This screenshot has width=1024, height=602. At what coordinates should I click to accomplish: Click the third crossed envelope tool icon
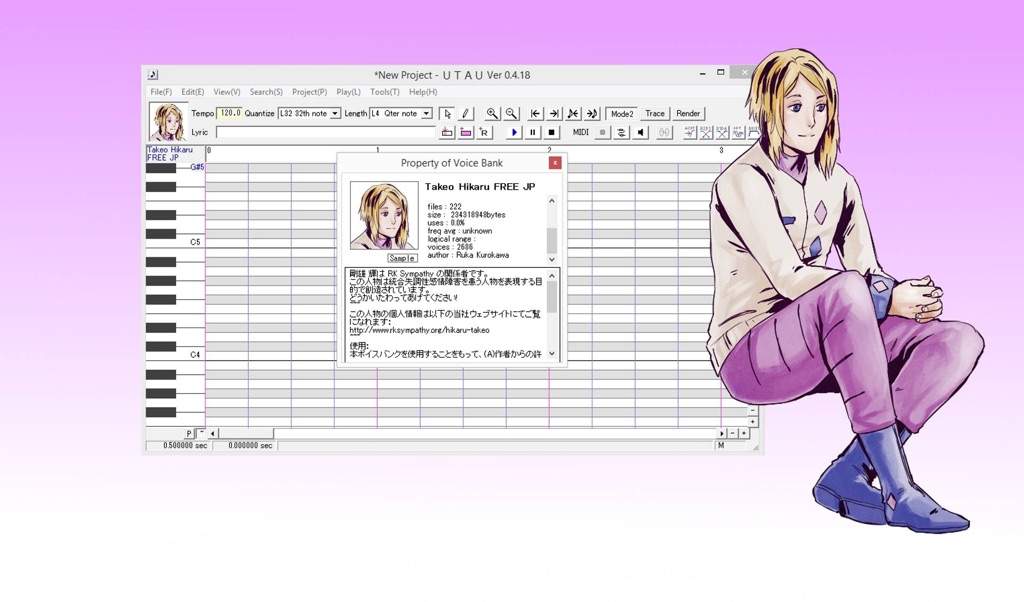point(722,133)
